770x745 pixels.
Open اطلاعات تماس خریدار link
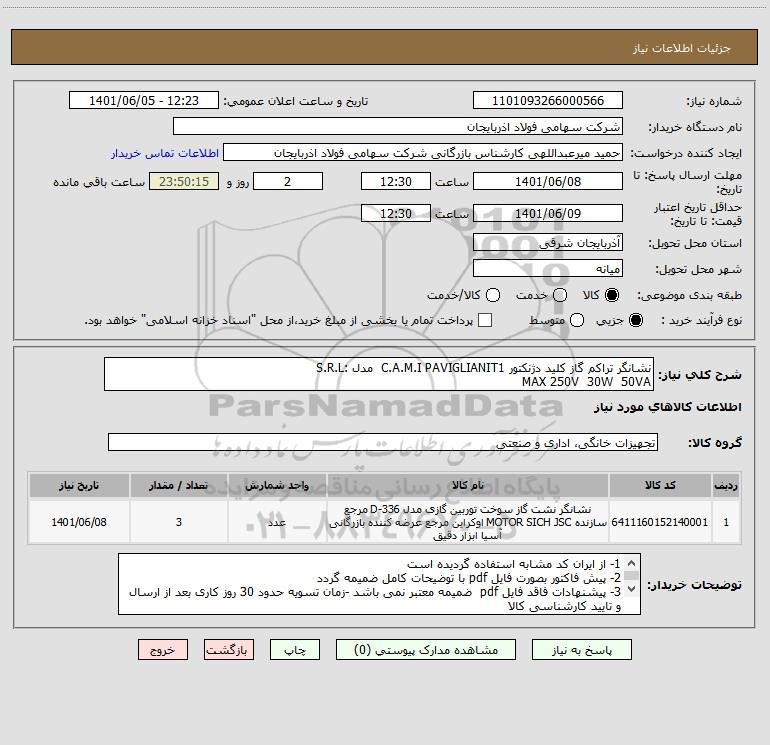(165, 153)
